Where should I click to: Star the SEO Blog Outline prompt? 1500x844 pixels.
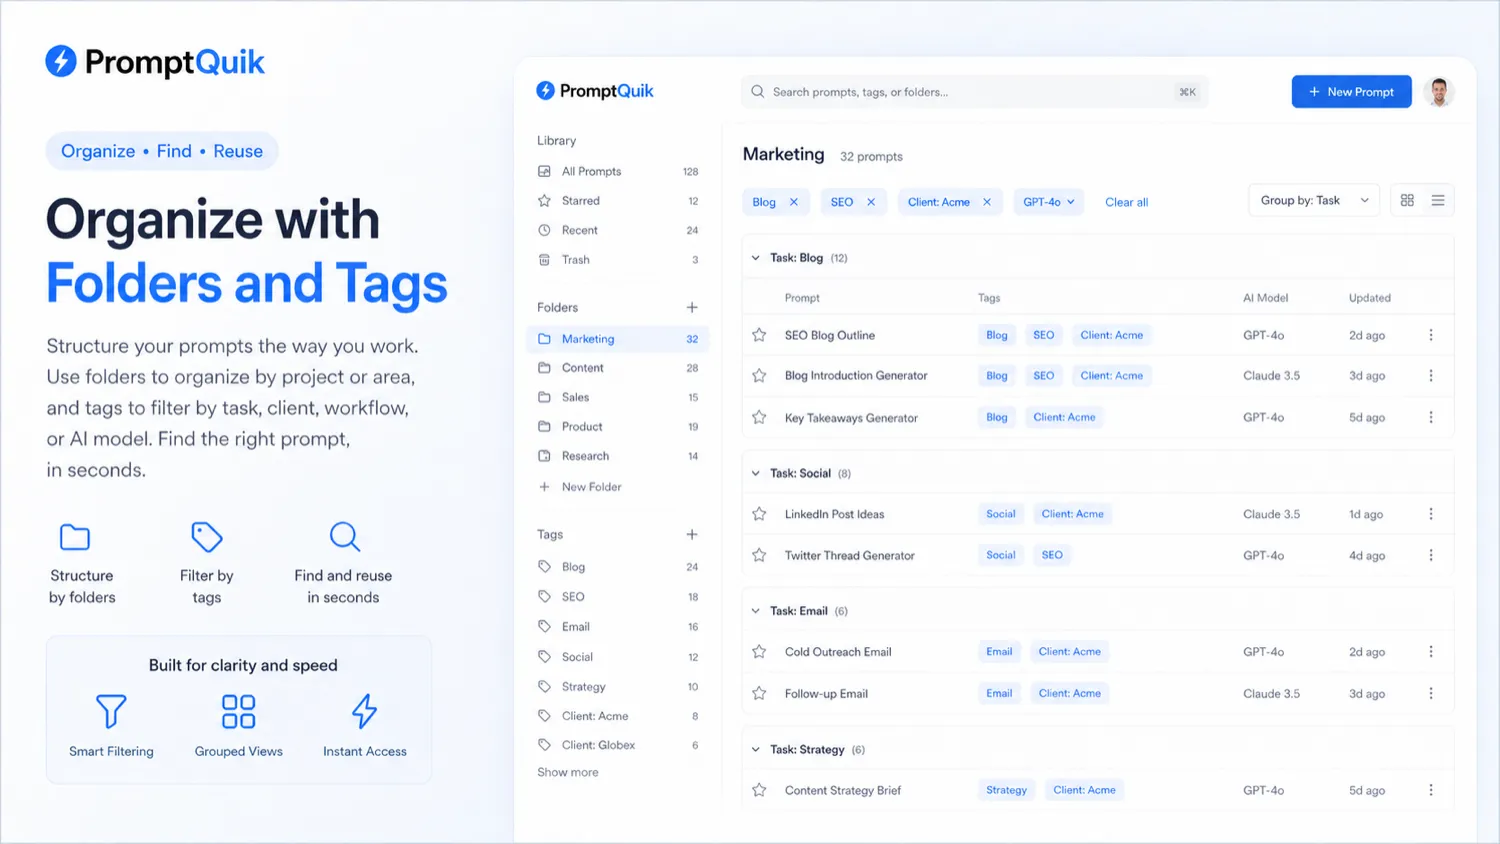pyautogui.click(x=759, y=335)
